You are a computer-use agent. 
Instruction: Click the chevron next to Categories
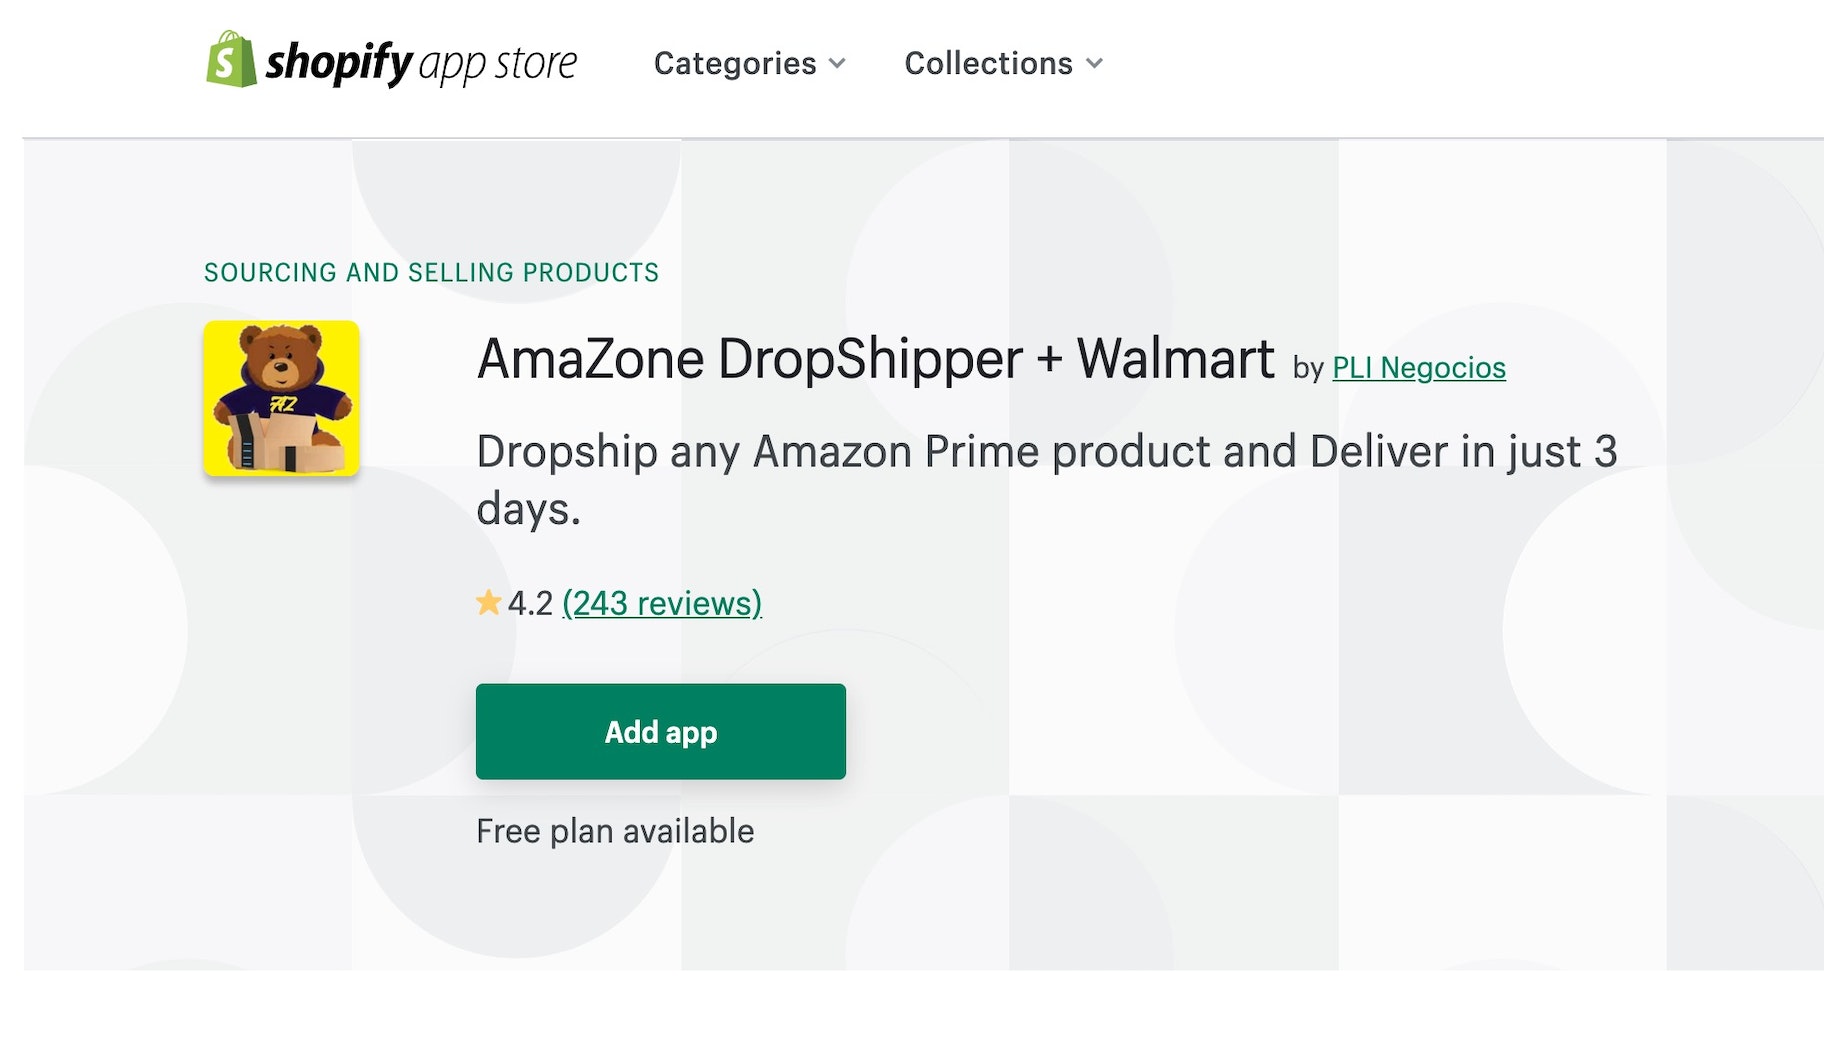coord(837,63)
